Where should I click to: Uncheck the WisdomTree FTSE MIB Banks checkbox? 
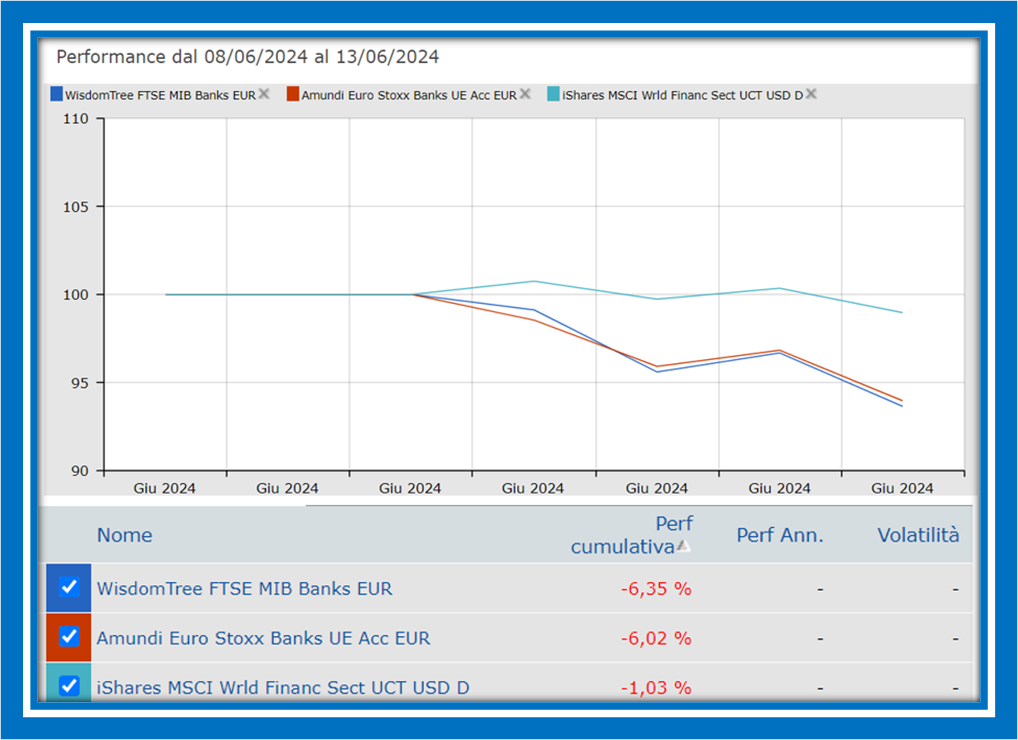[69, 587]
